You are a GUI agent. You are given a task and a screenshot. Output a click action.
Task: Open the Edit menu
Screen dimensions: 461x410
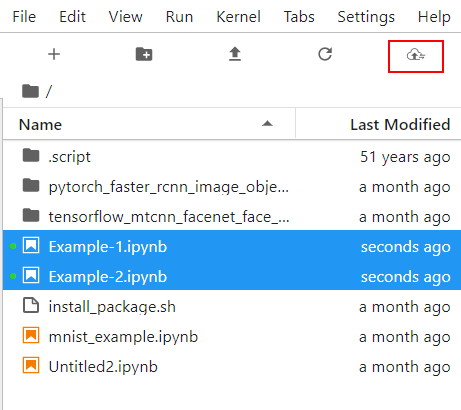point(72,17)
